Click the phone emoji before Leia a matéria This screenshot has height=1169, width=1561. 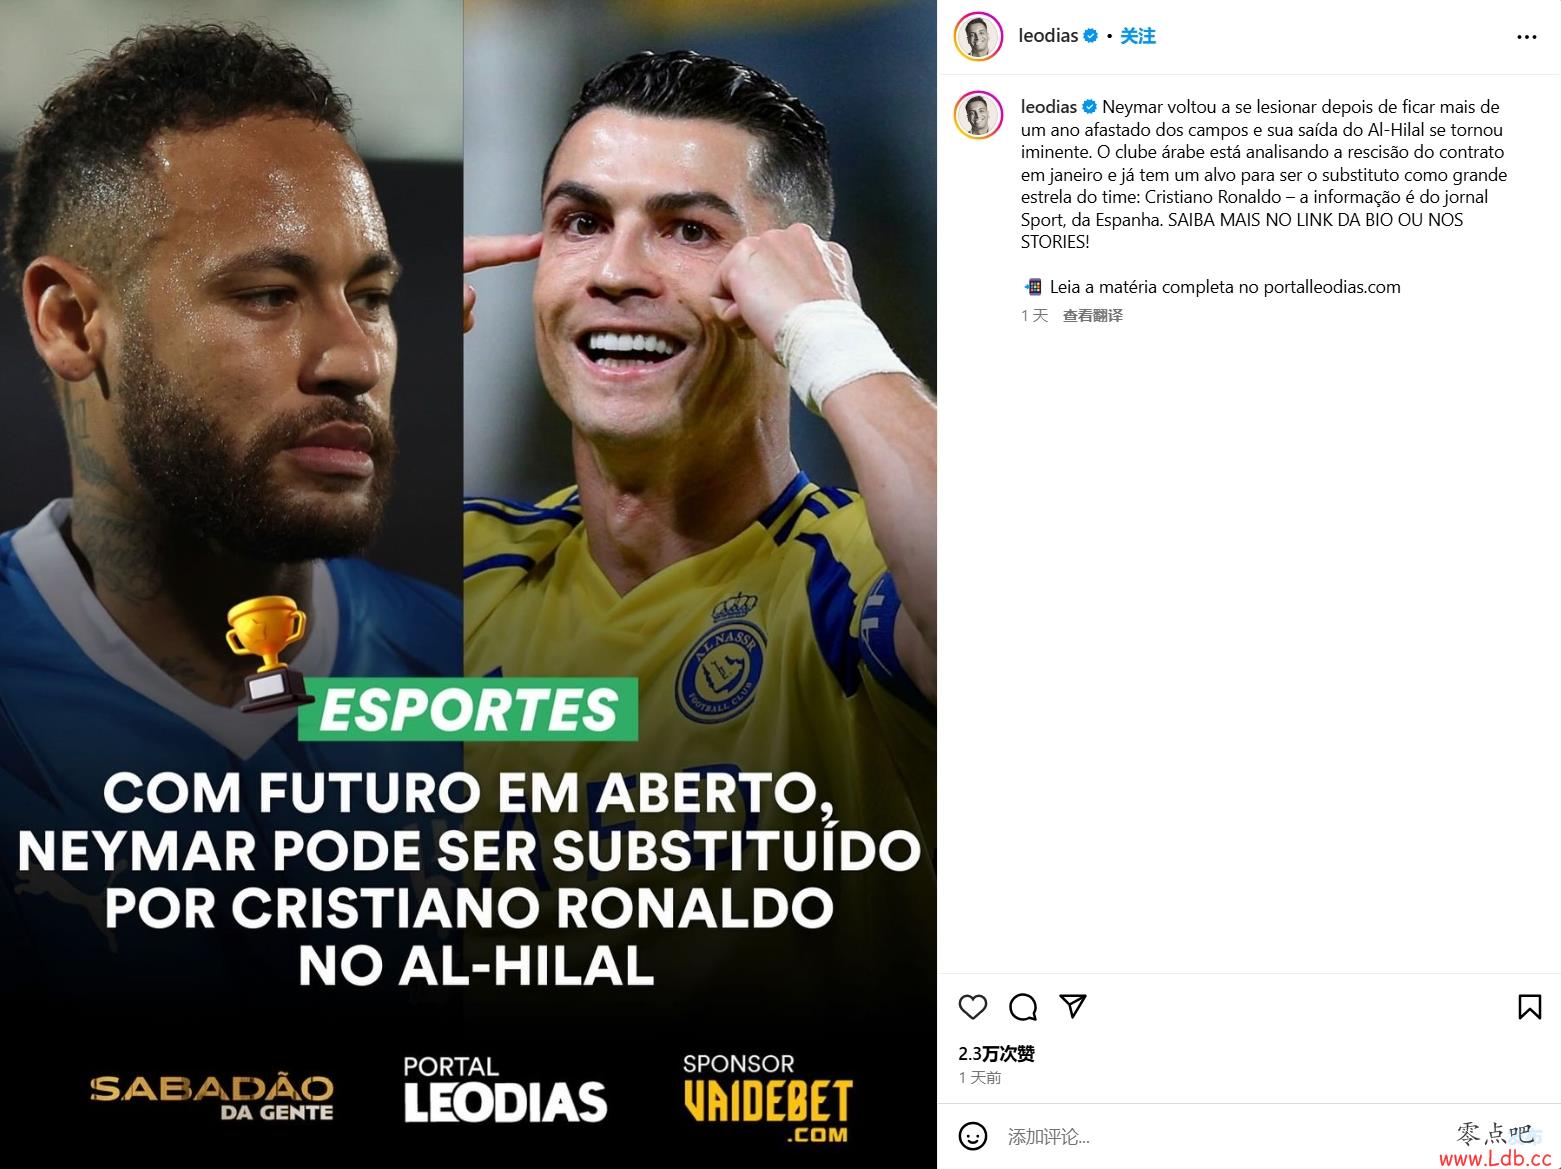1033,287
